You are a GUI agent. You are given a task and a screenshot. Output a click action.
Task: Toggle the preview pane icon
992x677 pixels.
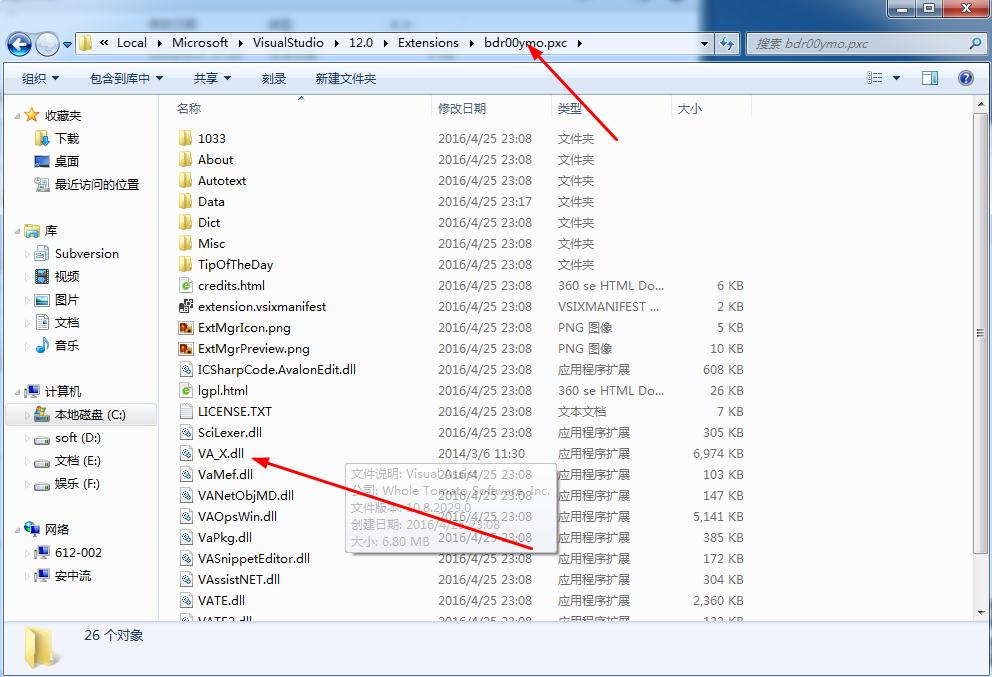[930, 78]
